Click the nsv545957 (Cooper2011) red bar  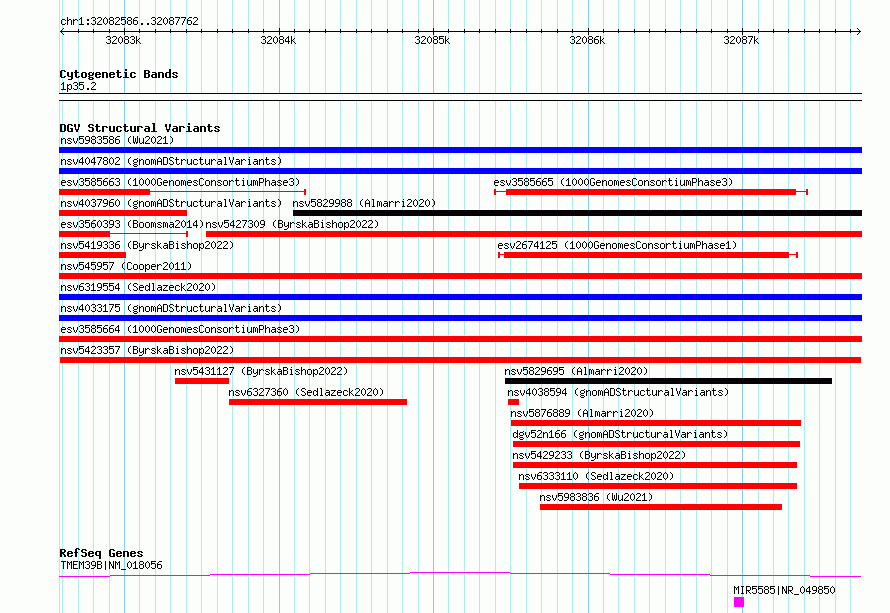click(460, 276)
